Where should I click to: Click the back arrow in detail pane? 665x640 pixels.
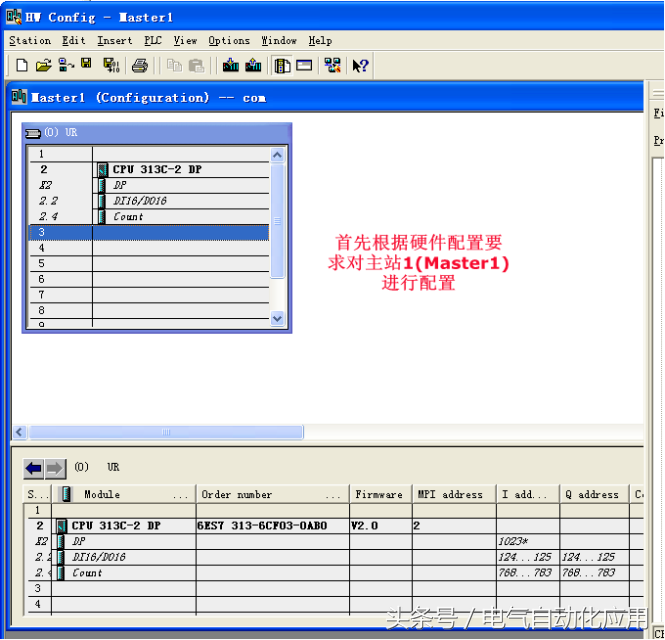[x=34, y=468]
